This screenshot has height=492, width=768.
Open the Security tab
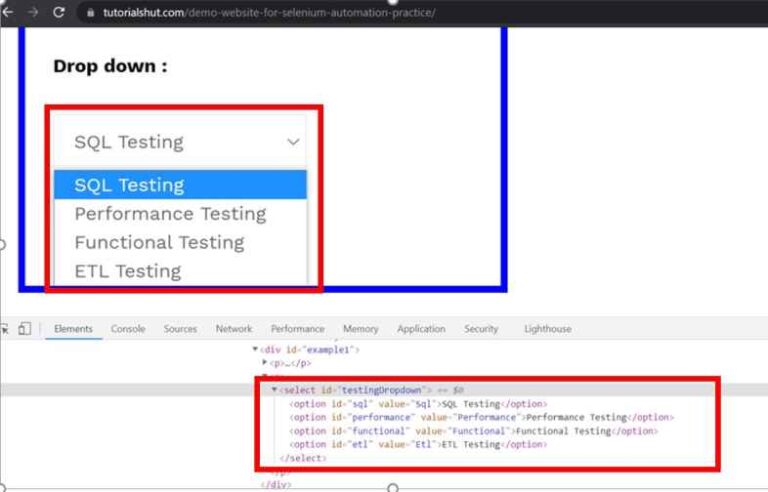point(481,329)
